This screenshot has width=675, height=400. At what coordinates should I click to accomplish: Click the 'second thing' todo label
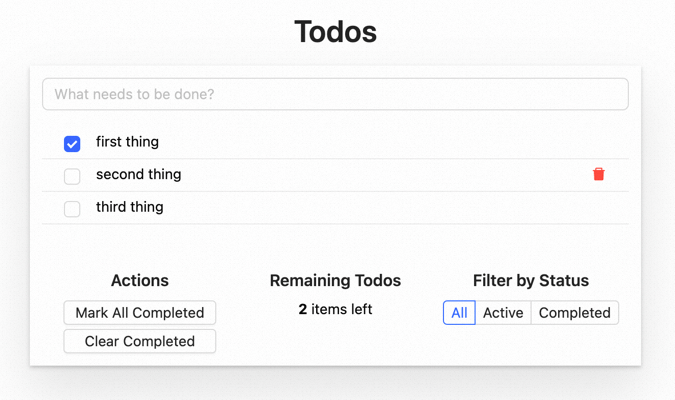(x=138, y=174)
